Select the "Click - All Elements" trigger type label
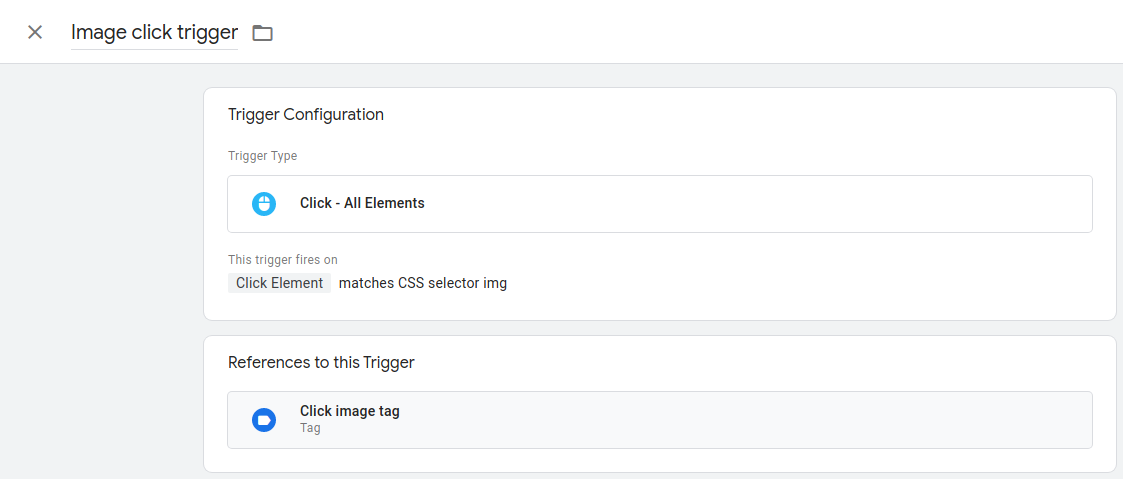The image size is (1123, 479). [x=362, y=203]
